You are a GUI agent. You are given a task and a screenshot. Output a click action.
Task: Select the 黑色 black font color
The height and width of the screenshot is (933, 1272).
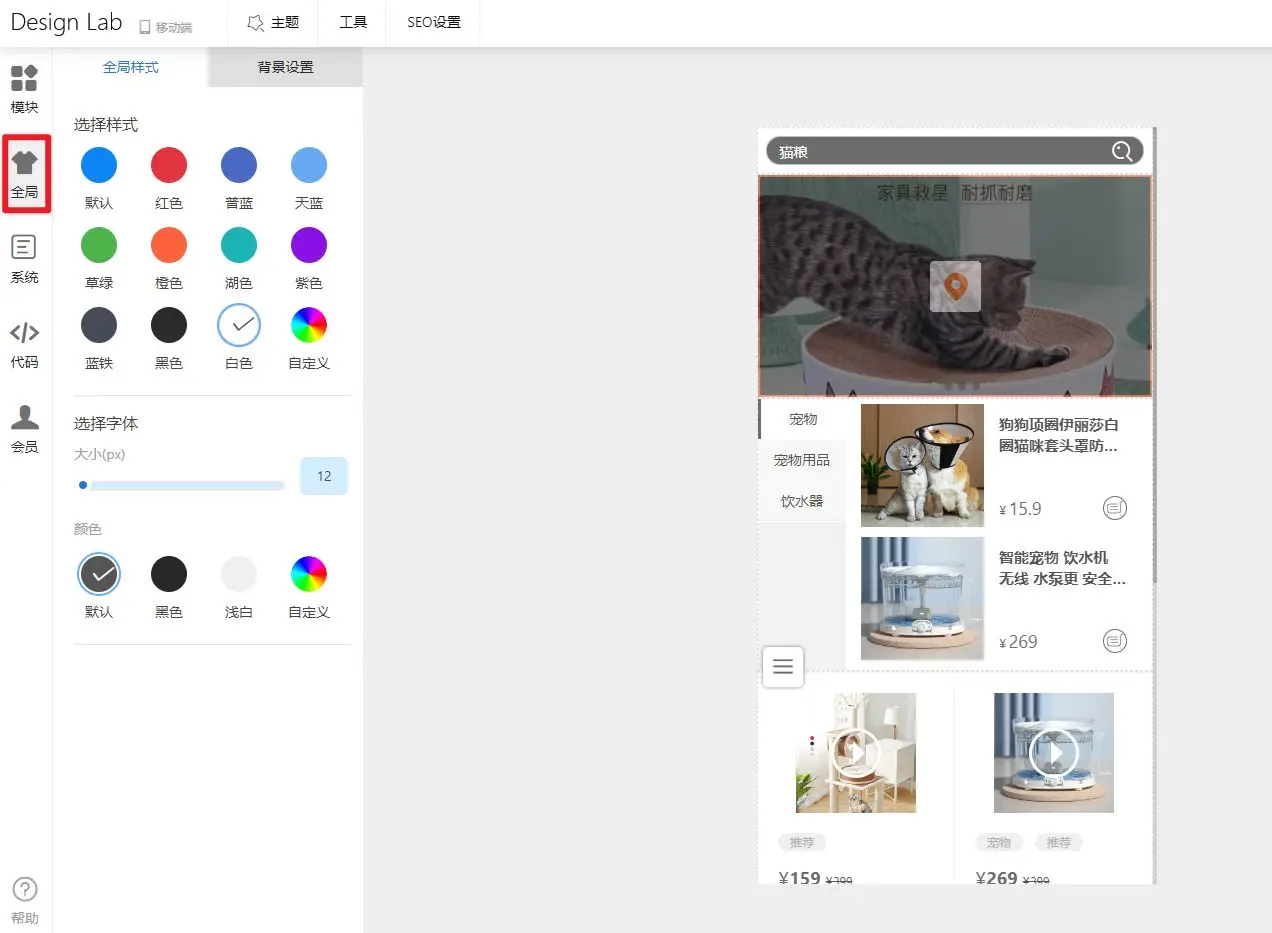tap(169, 574)
